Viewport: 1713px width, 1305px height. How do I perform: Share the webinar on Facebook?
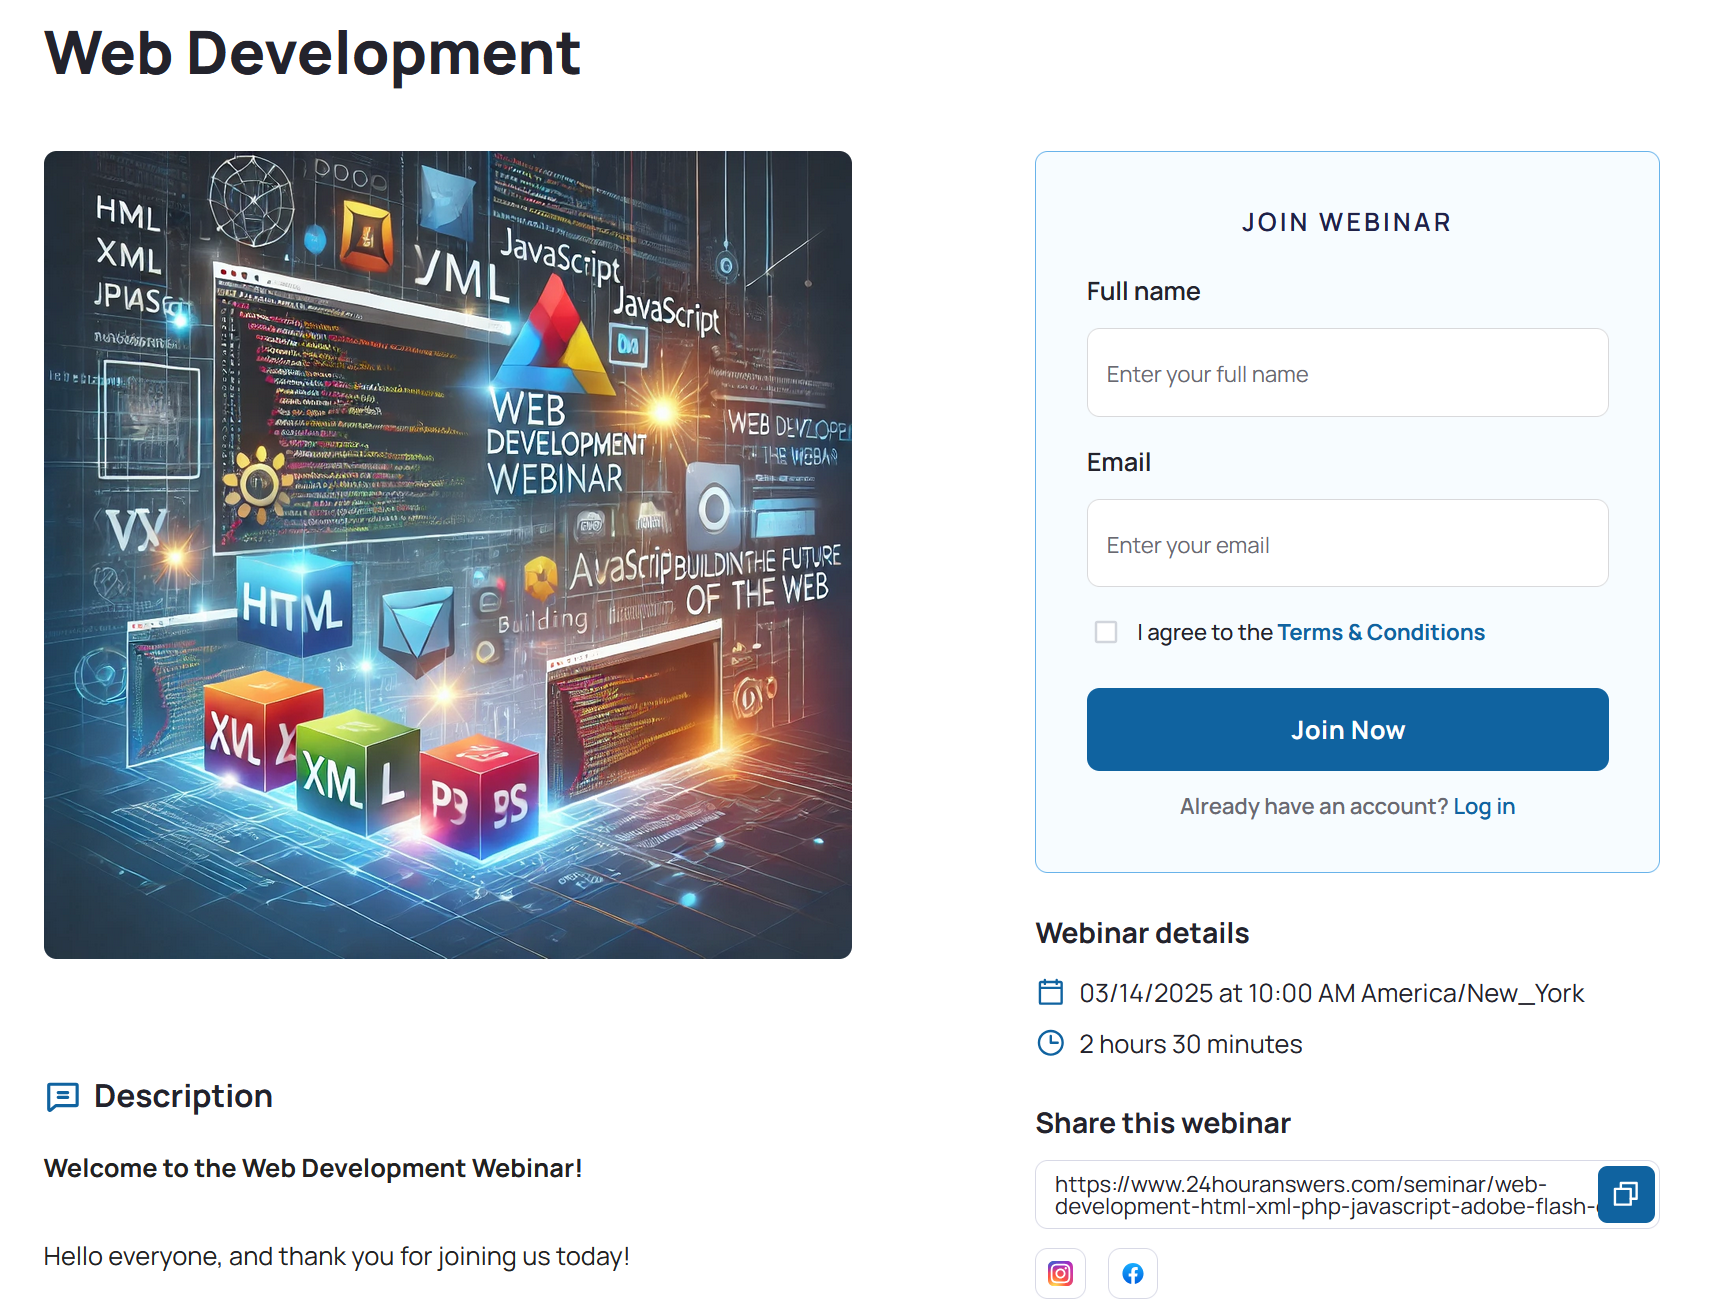click(x=1132, y=1273)
